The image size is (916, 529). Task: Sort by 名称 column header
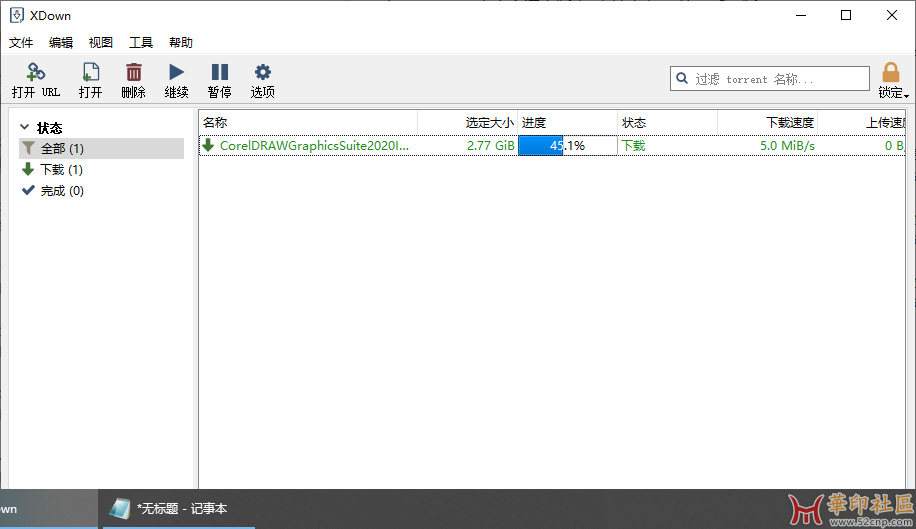pyautogui.click(x=308, y=123)
